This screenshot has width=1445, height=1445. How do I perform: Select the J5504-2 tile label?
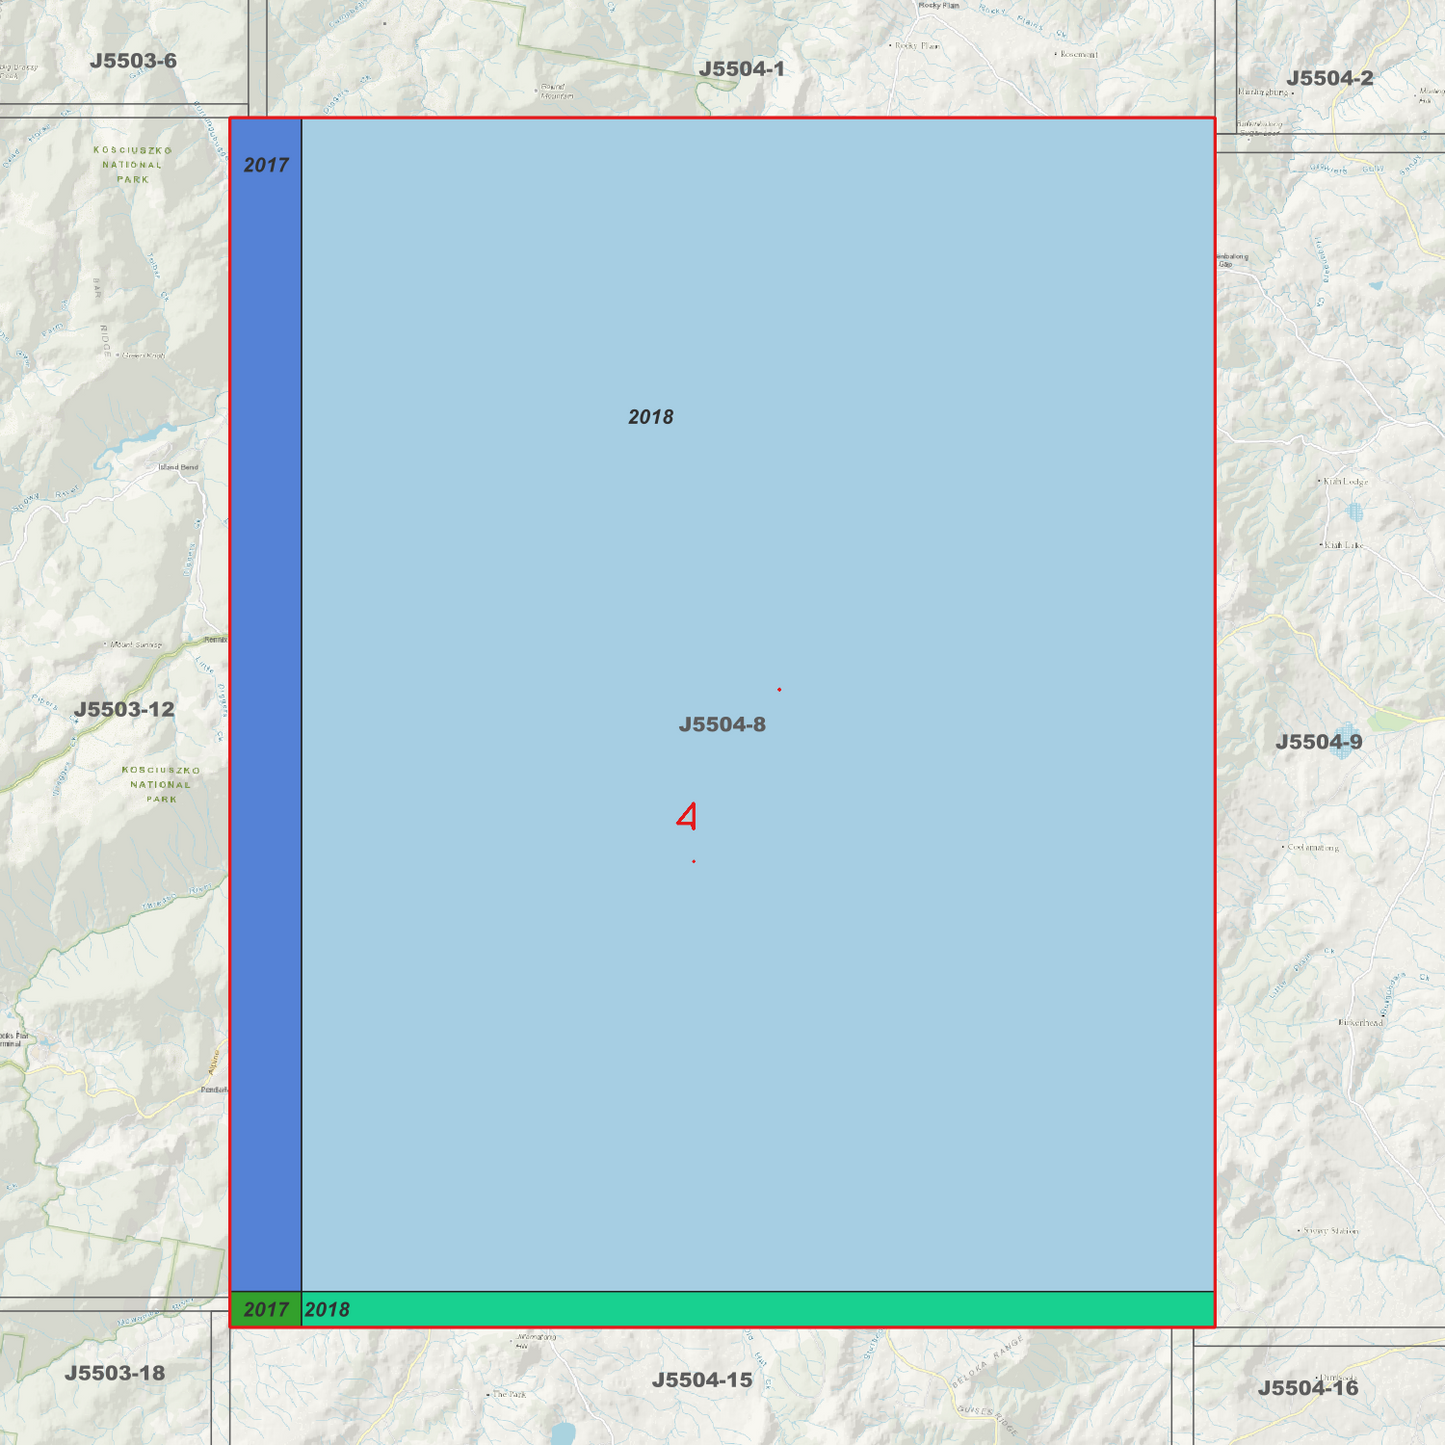click(x=1329, y=78)
